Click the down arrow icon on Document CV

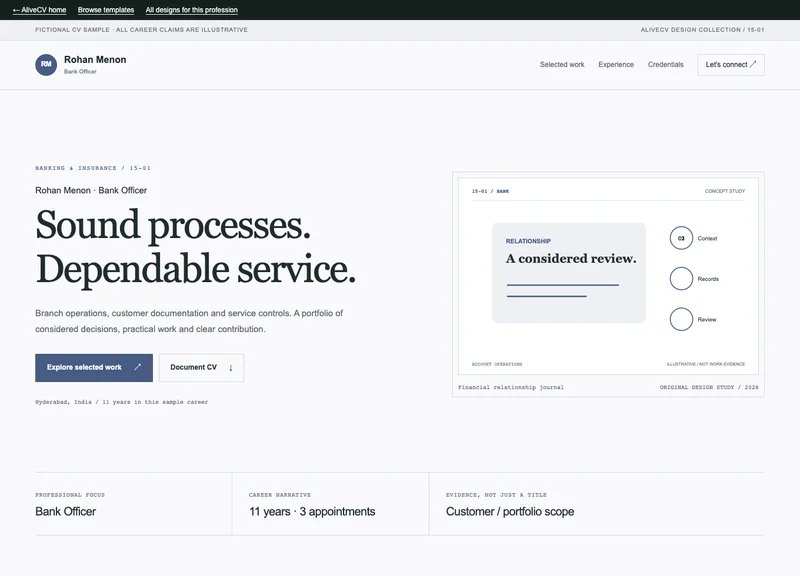tap(231, 367)
